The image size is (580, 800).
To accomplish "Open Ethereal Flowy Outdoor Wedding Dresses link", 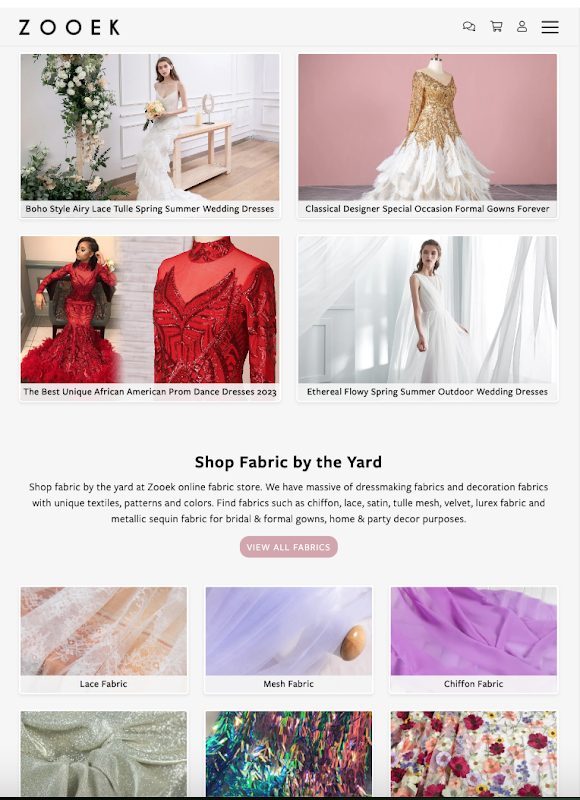I will (427, 392).
